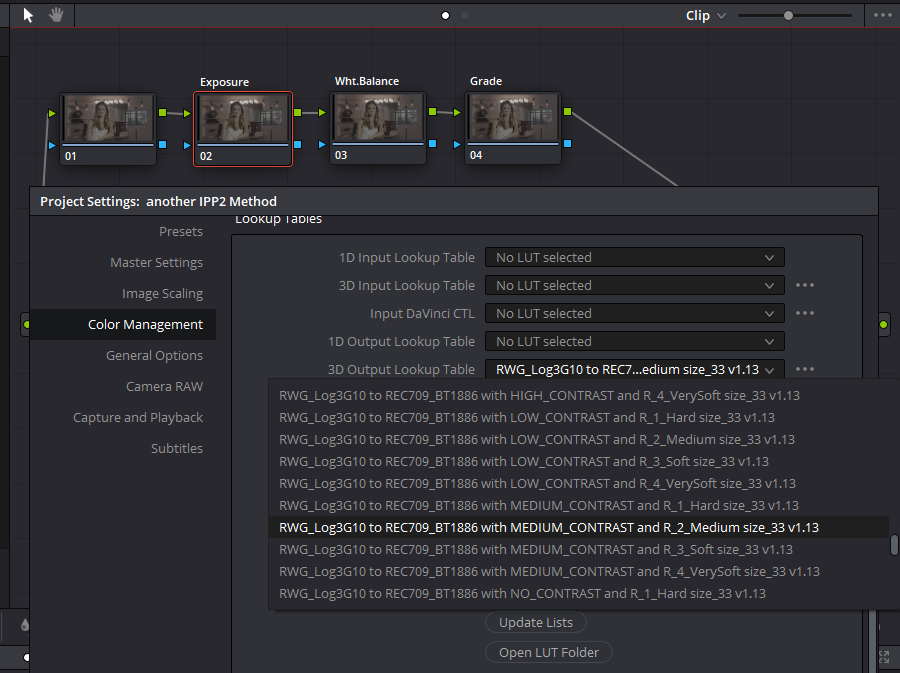Viewport: 900px width, 673px height.
Task: Open the Image Scaling section
Action: tap(162, 293)
